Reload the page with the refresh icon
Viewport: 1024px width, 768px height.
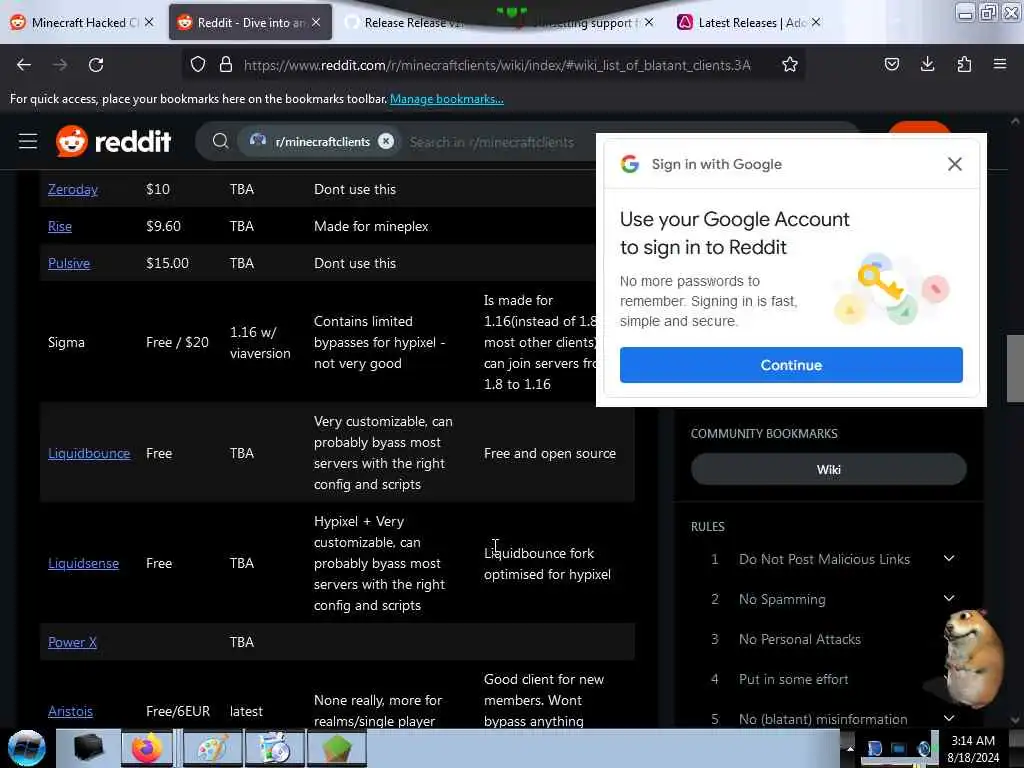click(96, 65)
